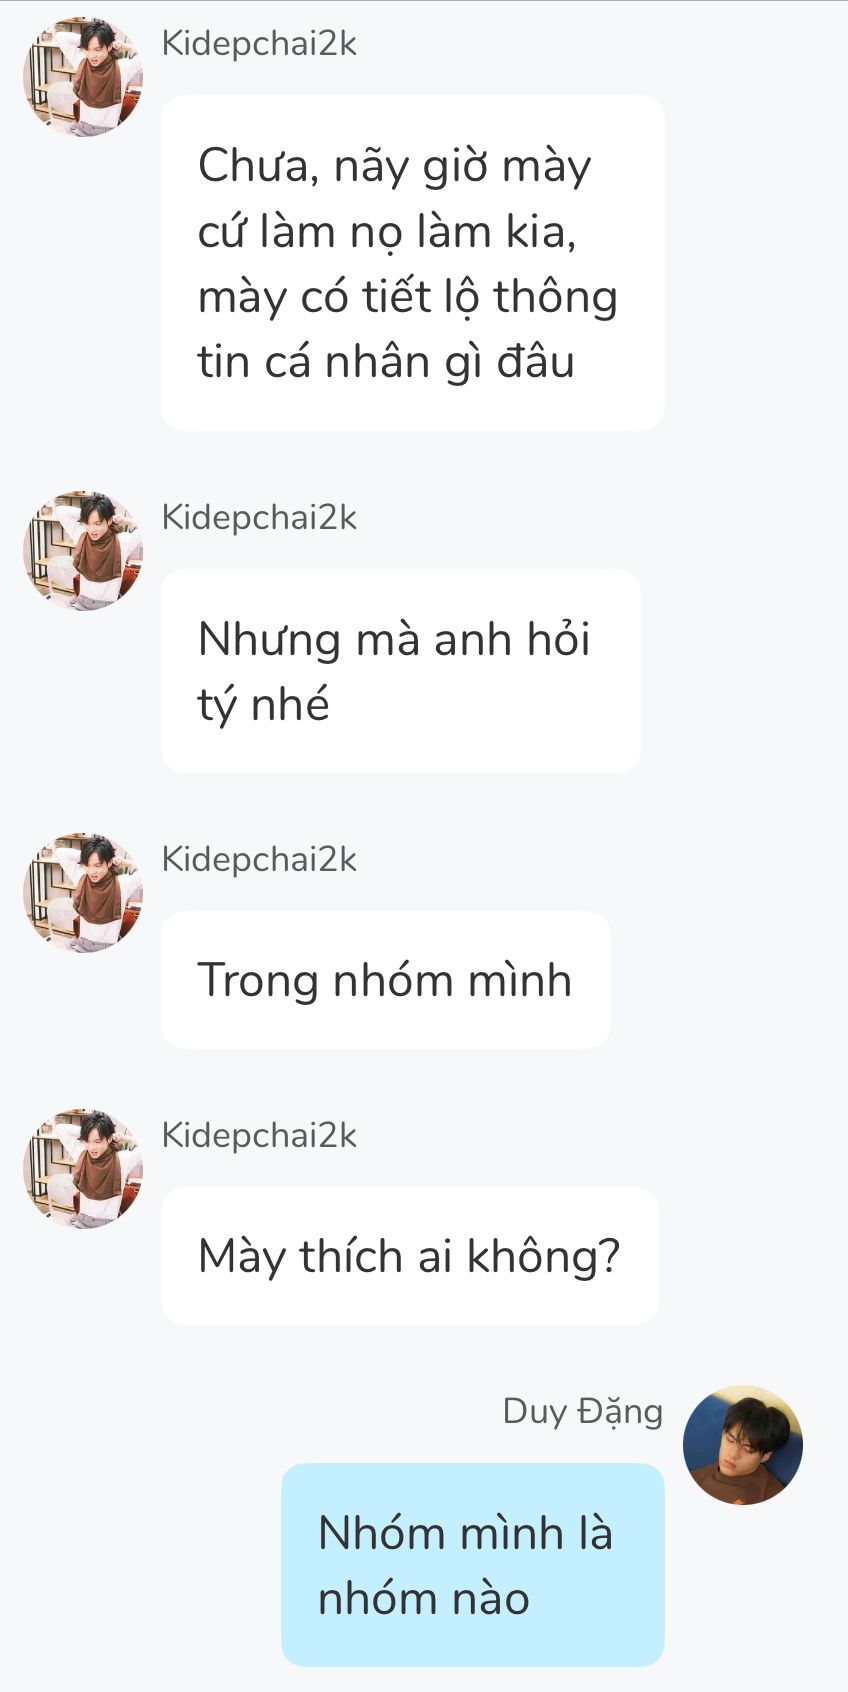Viewport: 848px width, 1692px height.
Task: Tap Kidepchai2k name above the "Chưa, nãy giờ" message
Action: [x=259, y=44]
